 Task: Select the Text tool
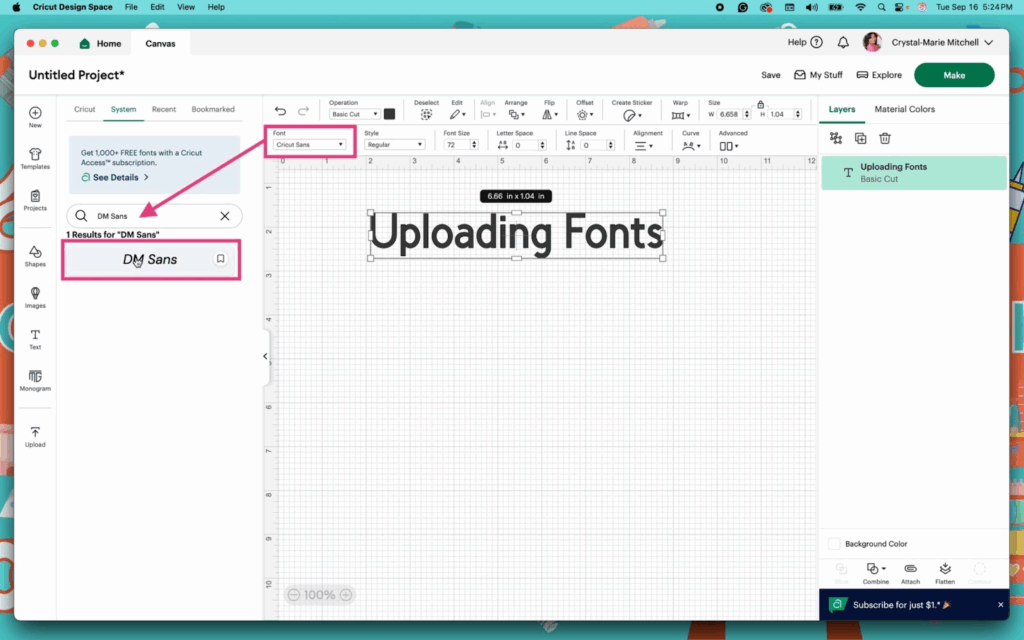[35, 339]
